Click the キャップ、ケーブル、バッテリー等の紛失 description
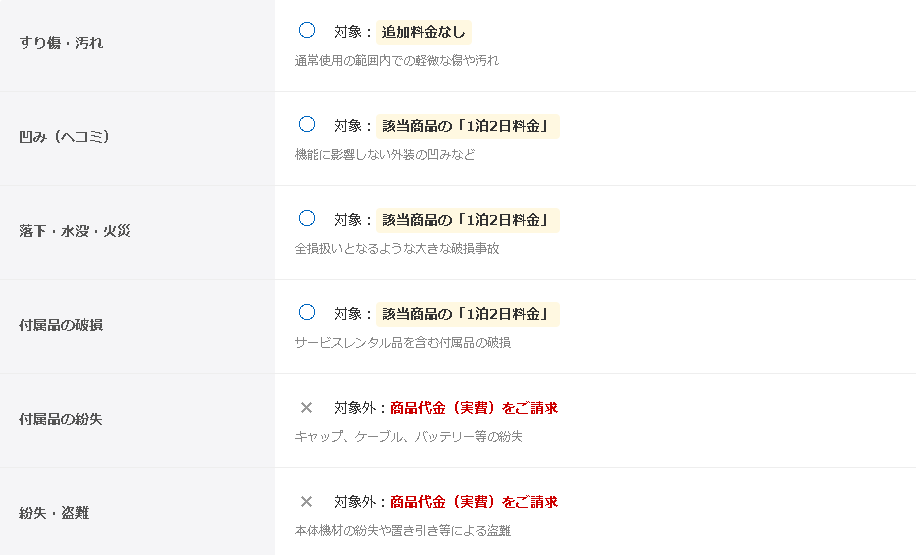916x555 pixels. tap(408, 436)
